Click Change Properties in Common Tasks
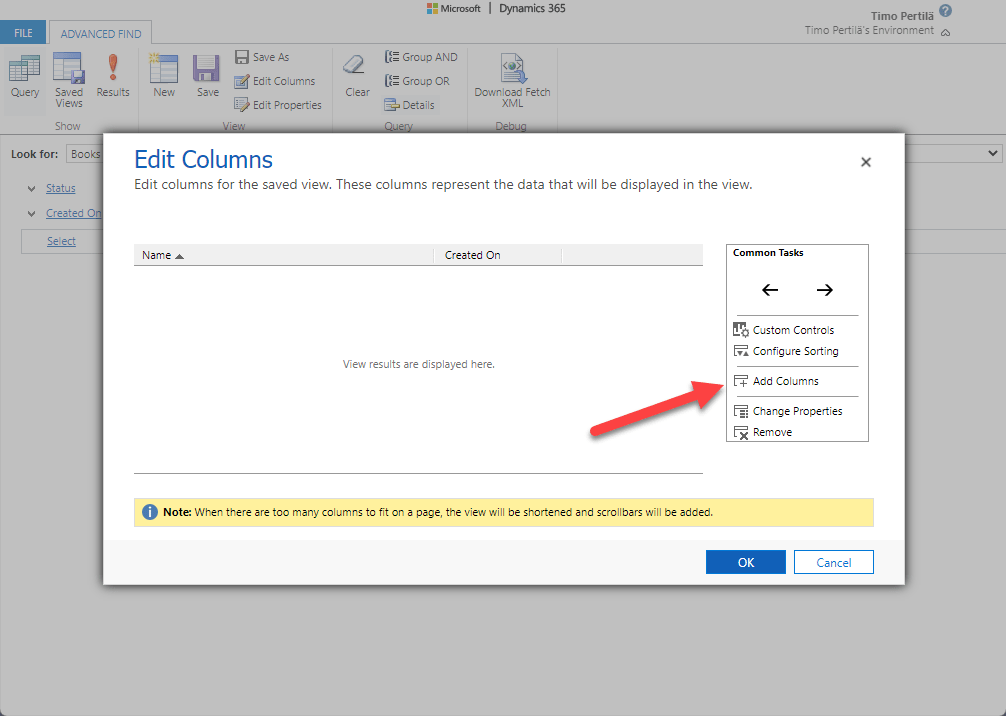 796,411
